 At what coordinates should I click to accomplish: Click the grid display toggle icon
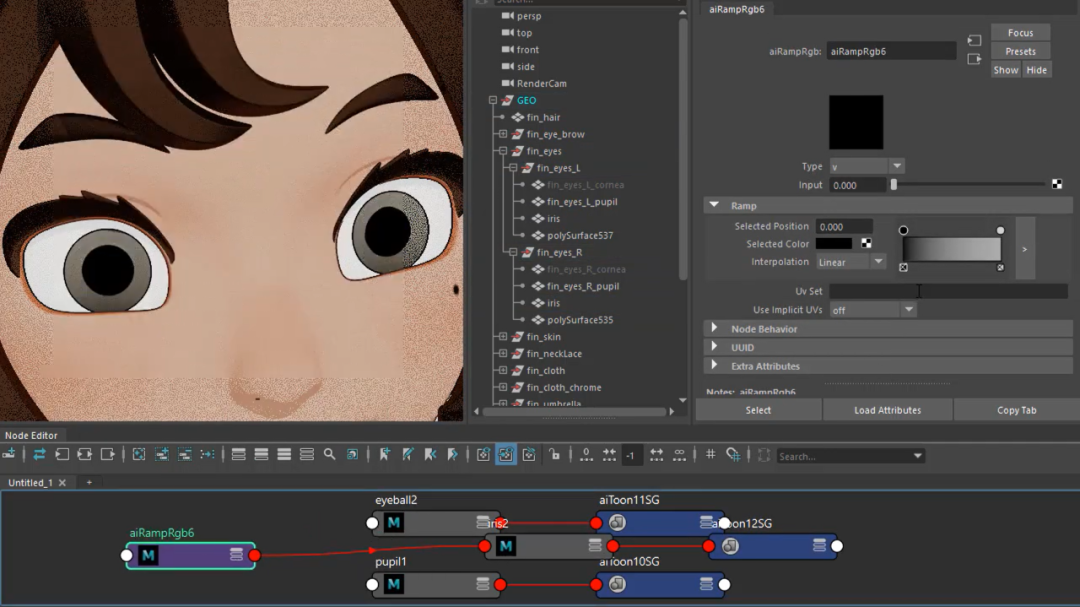point(710,454)
